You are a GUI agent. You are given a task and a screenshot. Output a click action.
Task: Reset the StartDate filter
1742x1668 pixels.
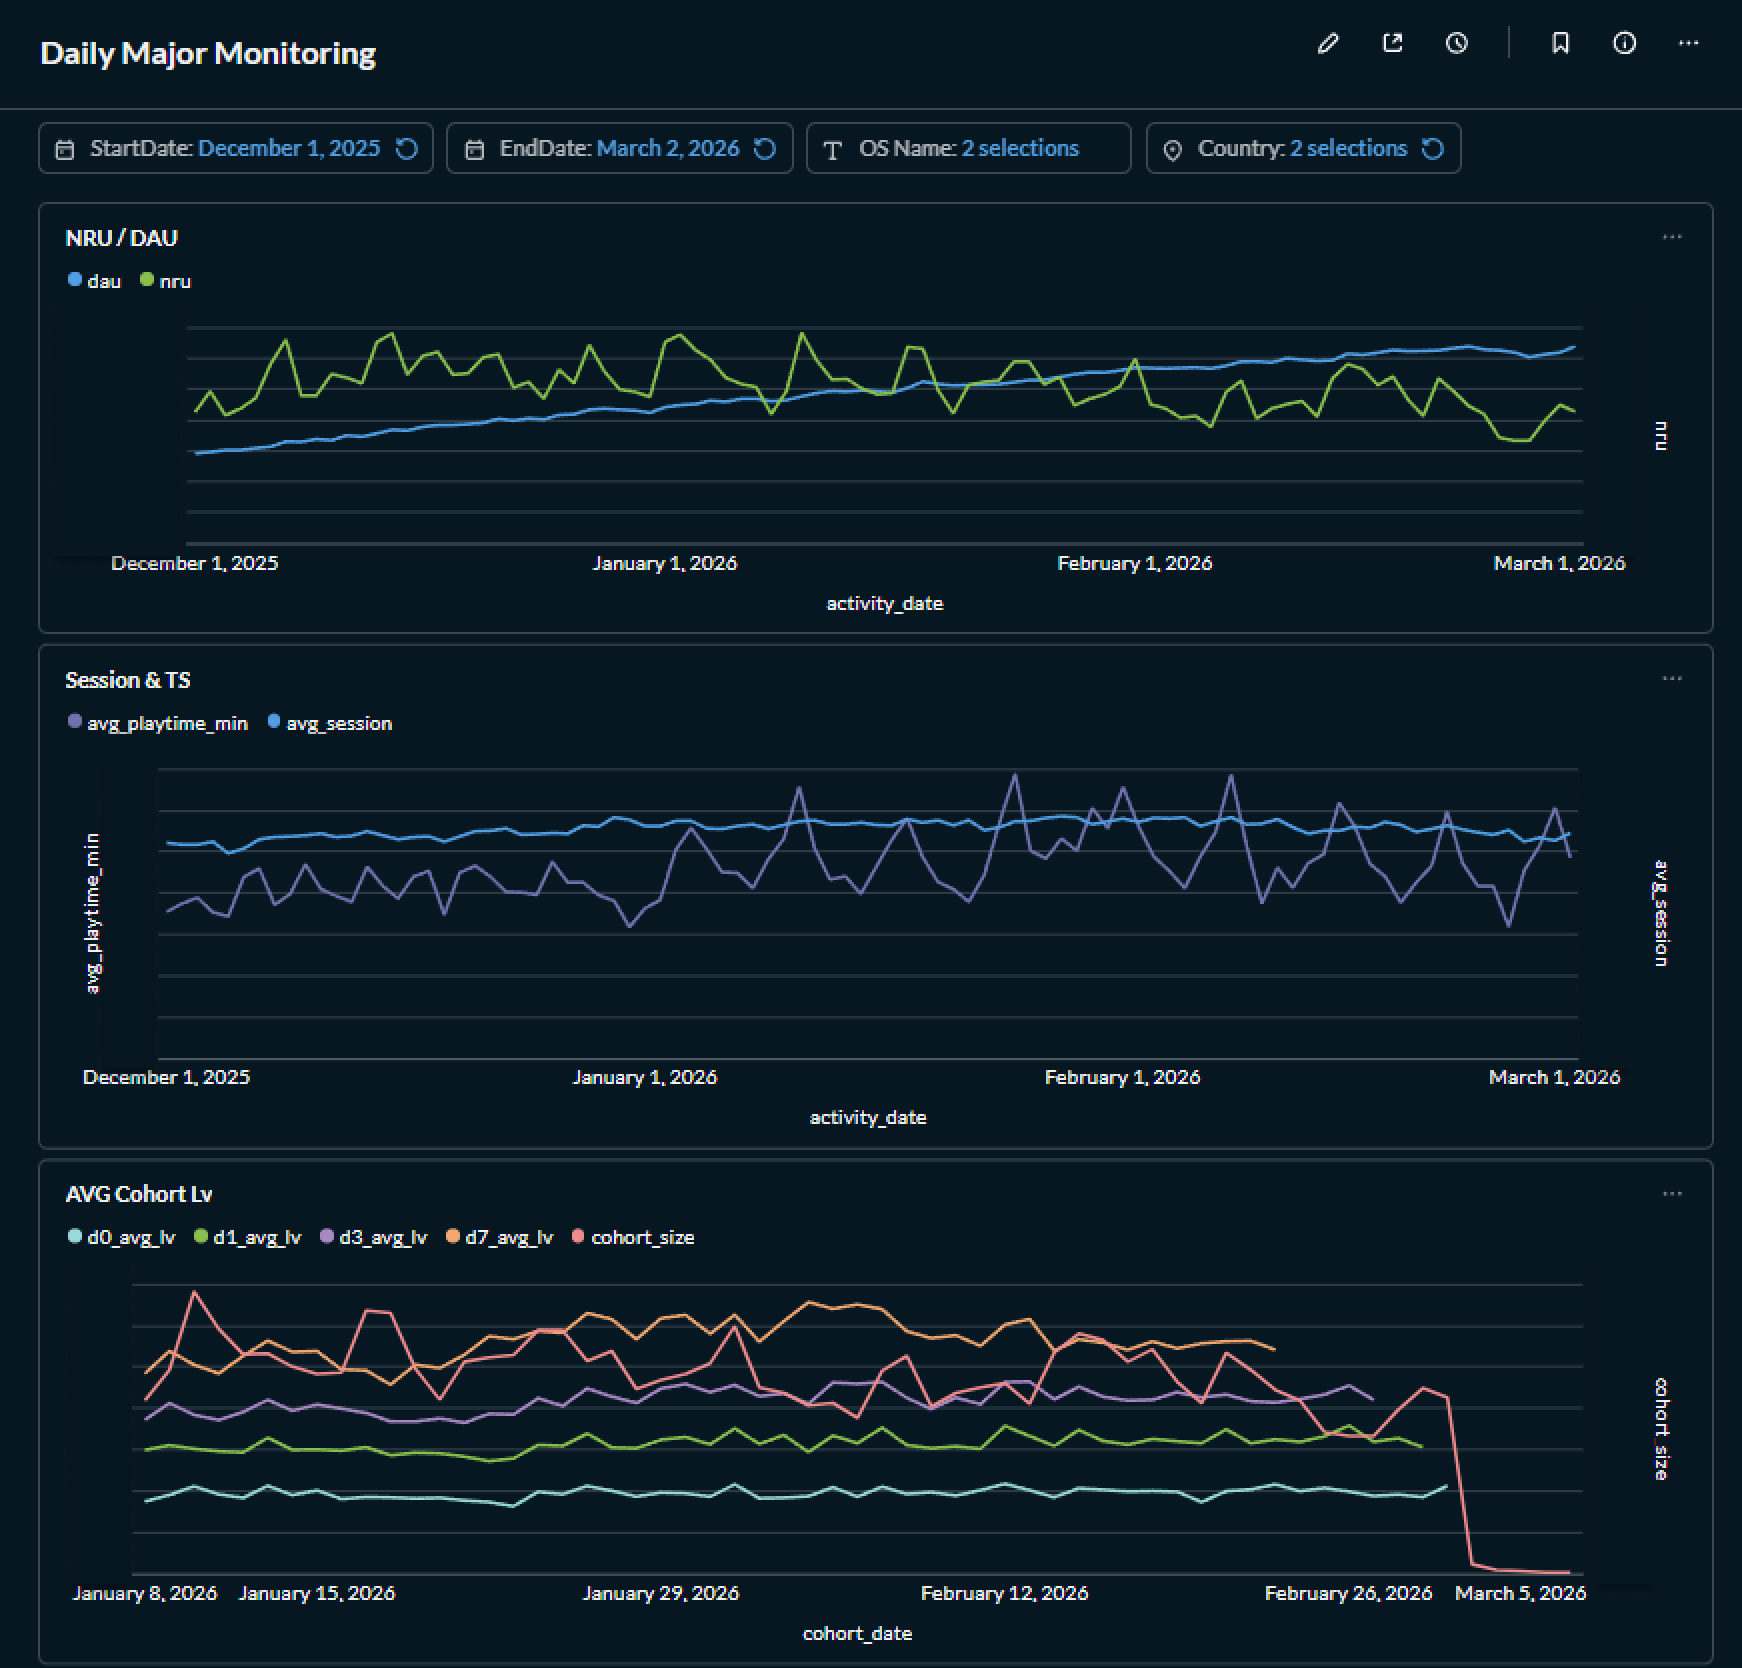pos(407,149)
